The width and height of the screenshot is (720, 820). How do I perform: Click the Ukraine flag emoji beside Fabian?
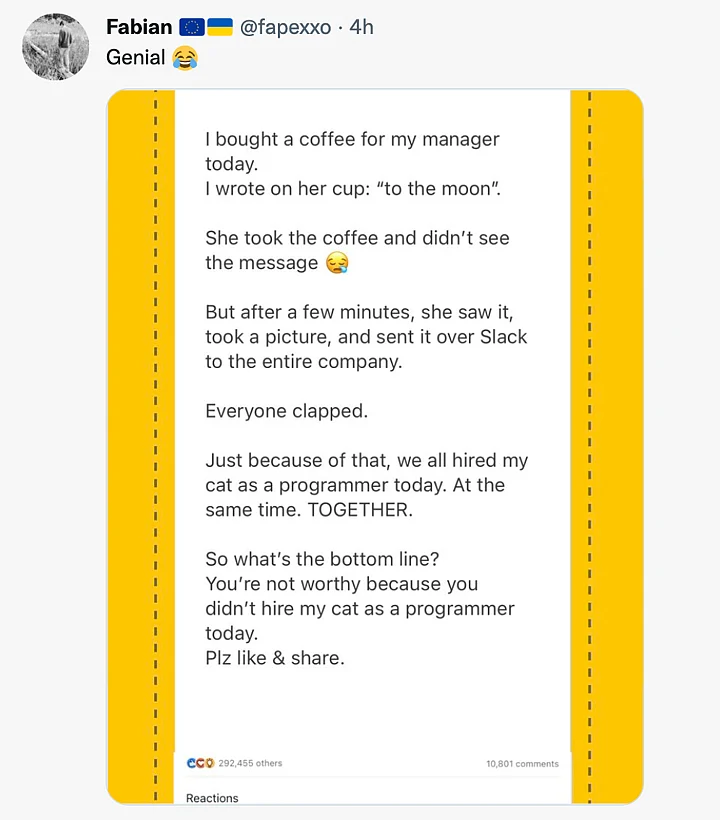point(220,27)
